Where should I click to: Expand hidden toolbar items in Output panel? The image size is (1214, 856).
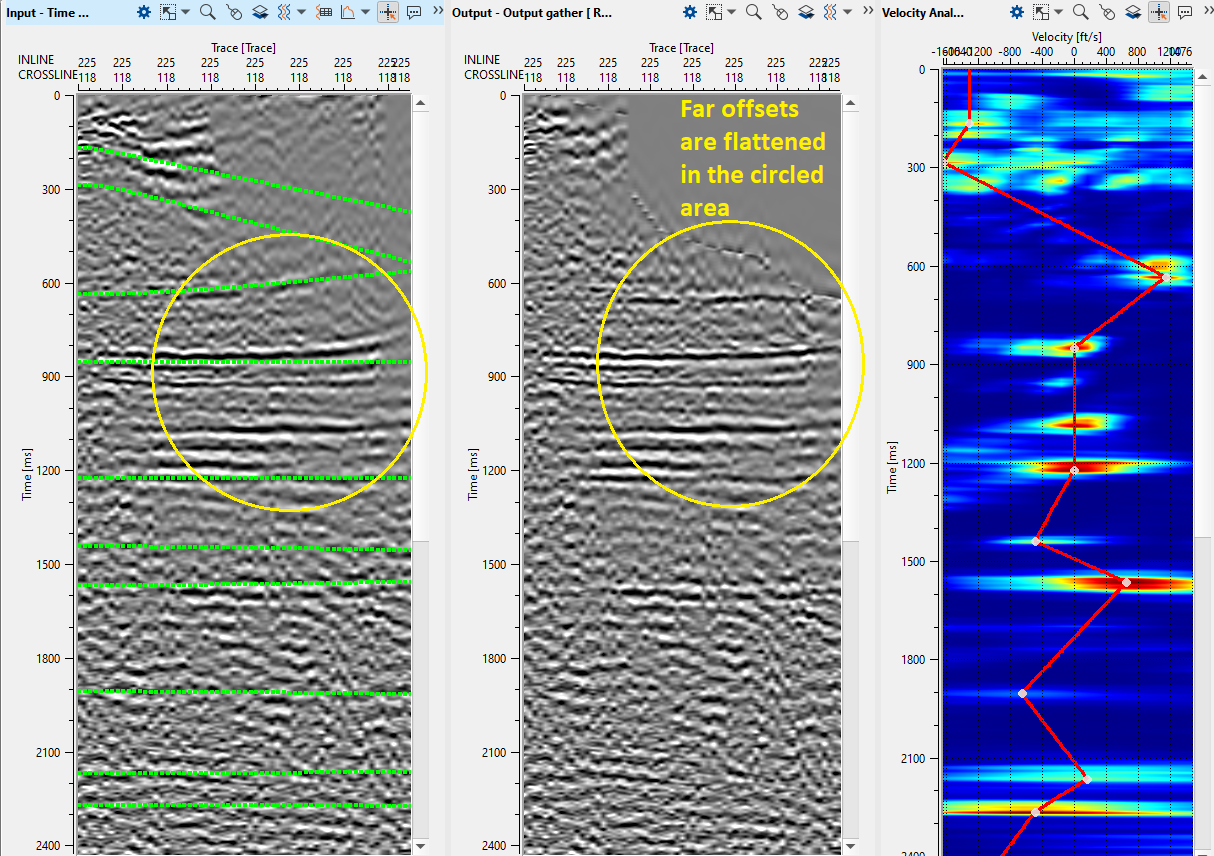(869, 12)
